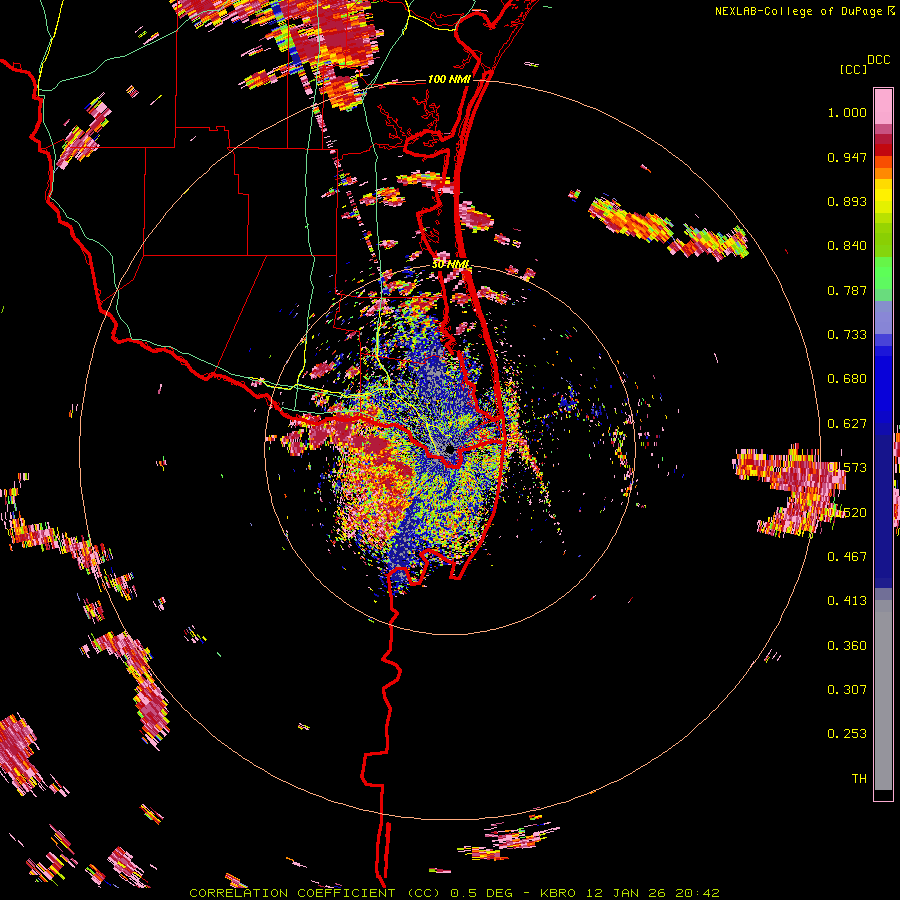Click the 0.680 scale value

pyautogui.click(x=847, y=379)
